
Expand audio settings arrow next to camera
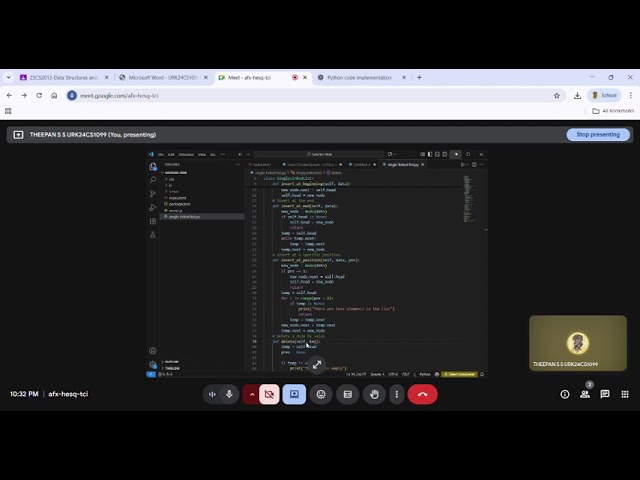251,394
